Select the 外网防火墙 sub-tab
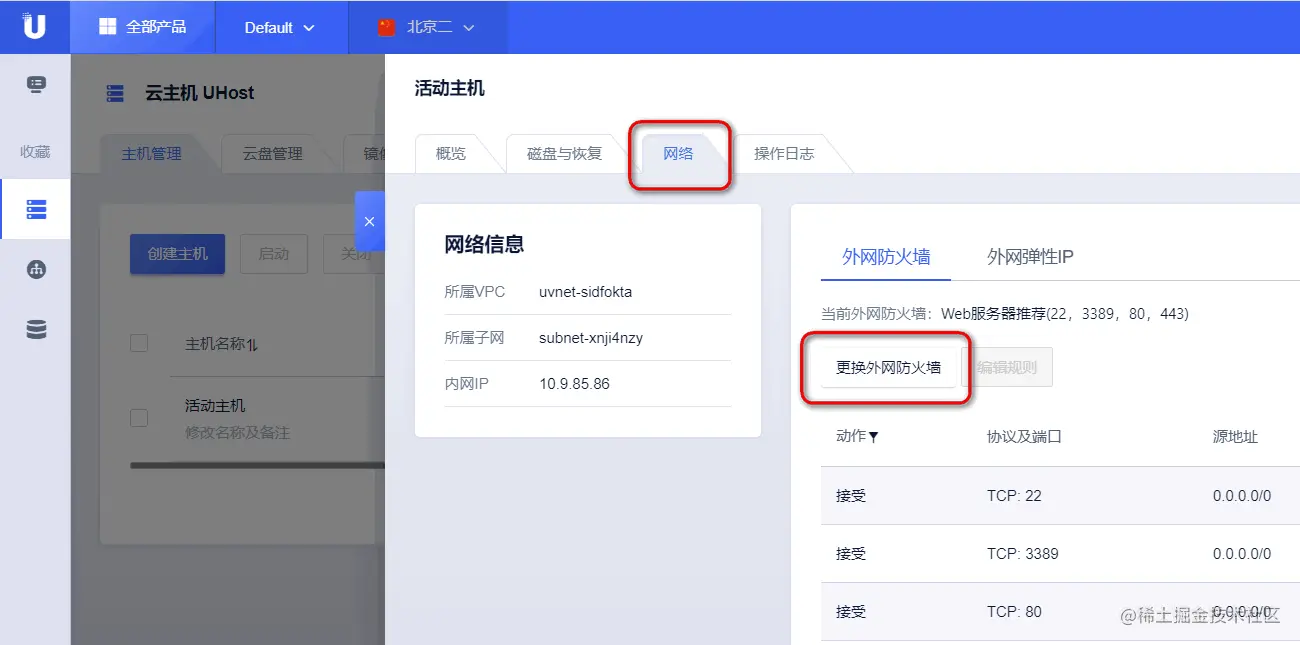Viewport: 1300px width, 645px height. [886, 257]
